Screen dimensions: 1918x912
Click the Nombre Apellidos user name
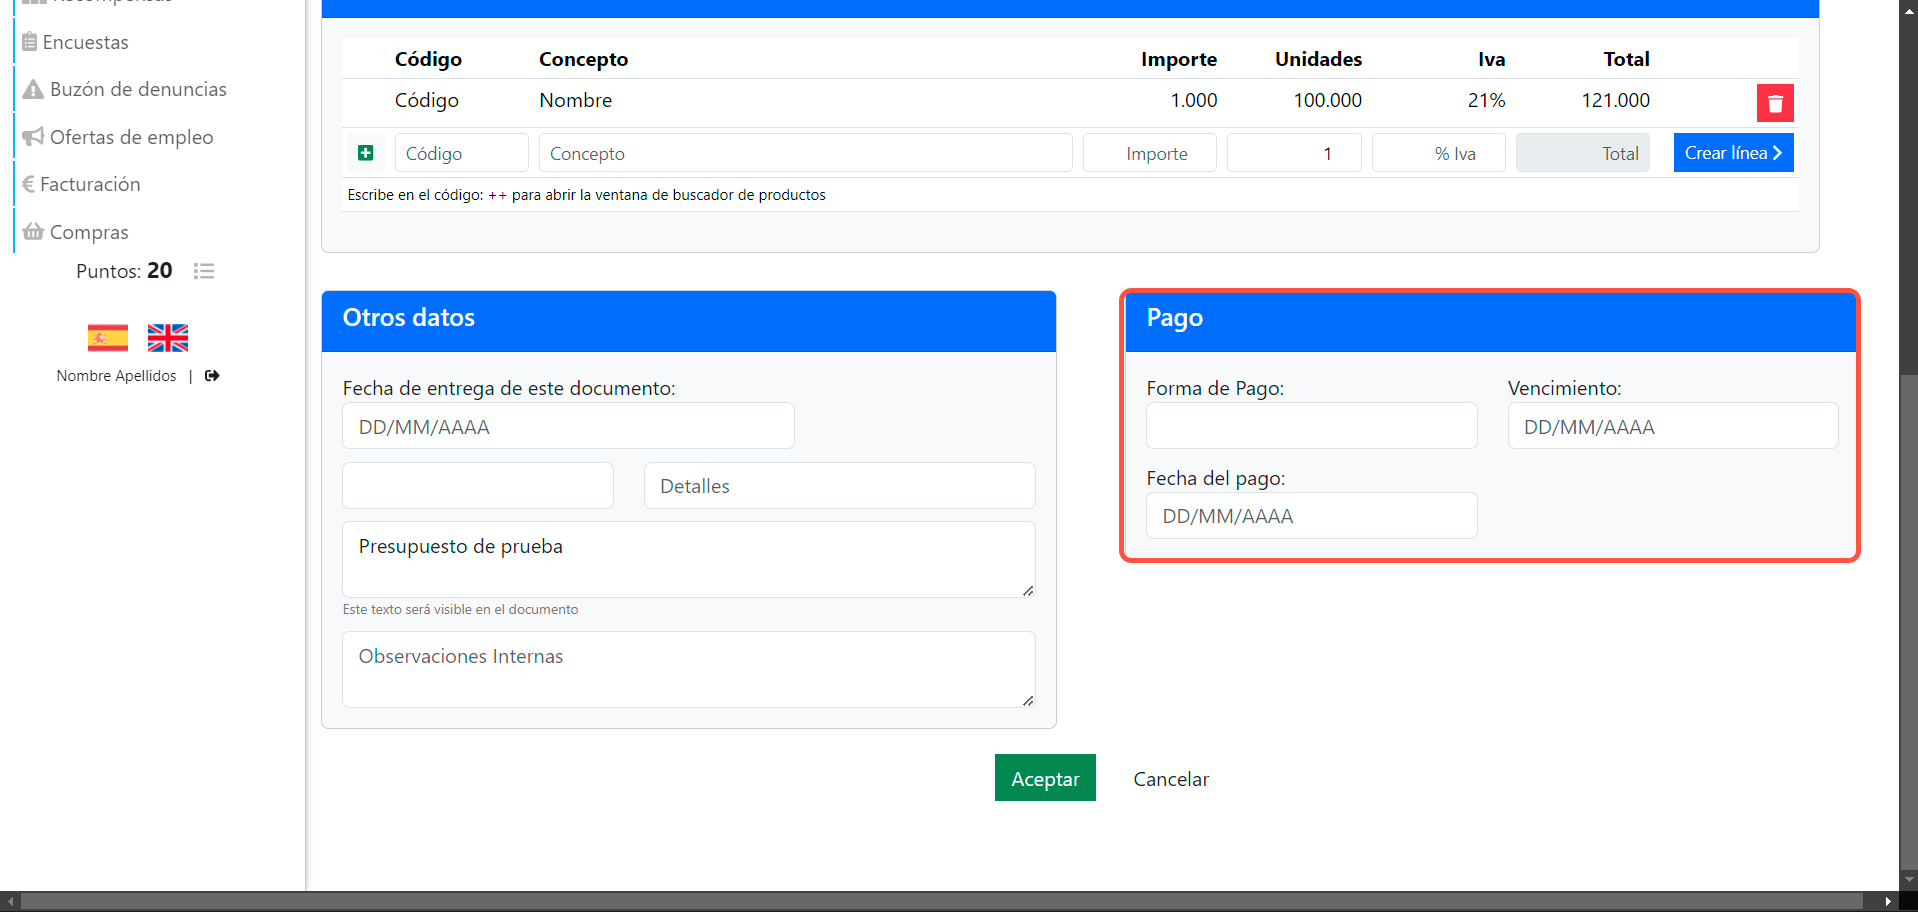(x=116, y=376)
